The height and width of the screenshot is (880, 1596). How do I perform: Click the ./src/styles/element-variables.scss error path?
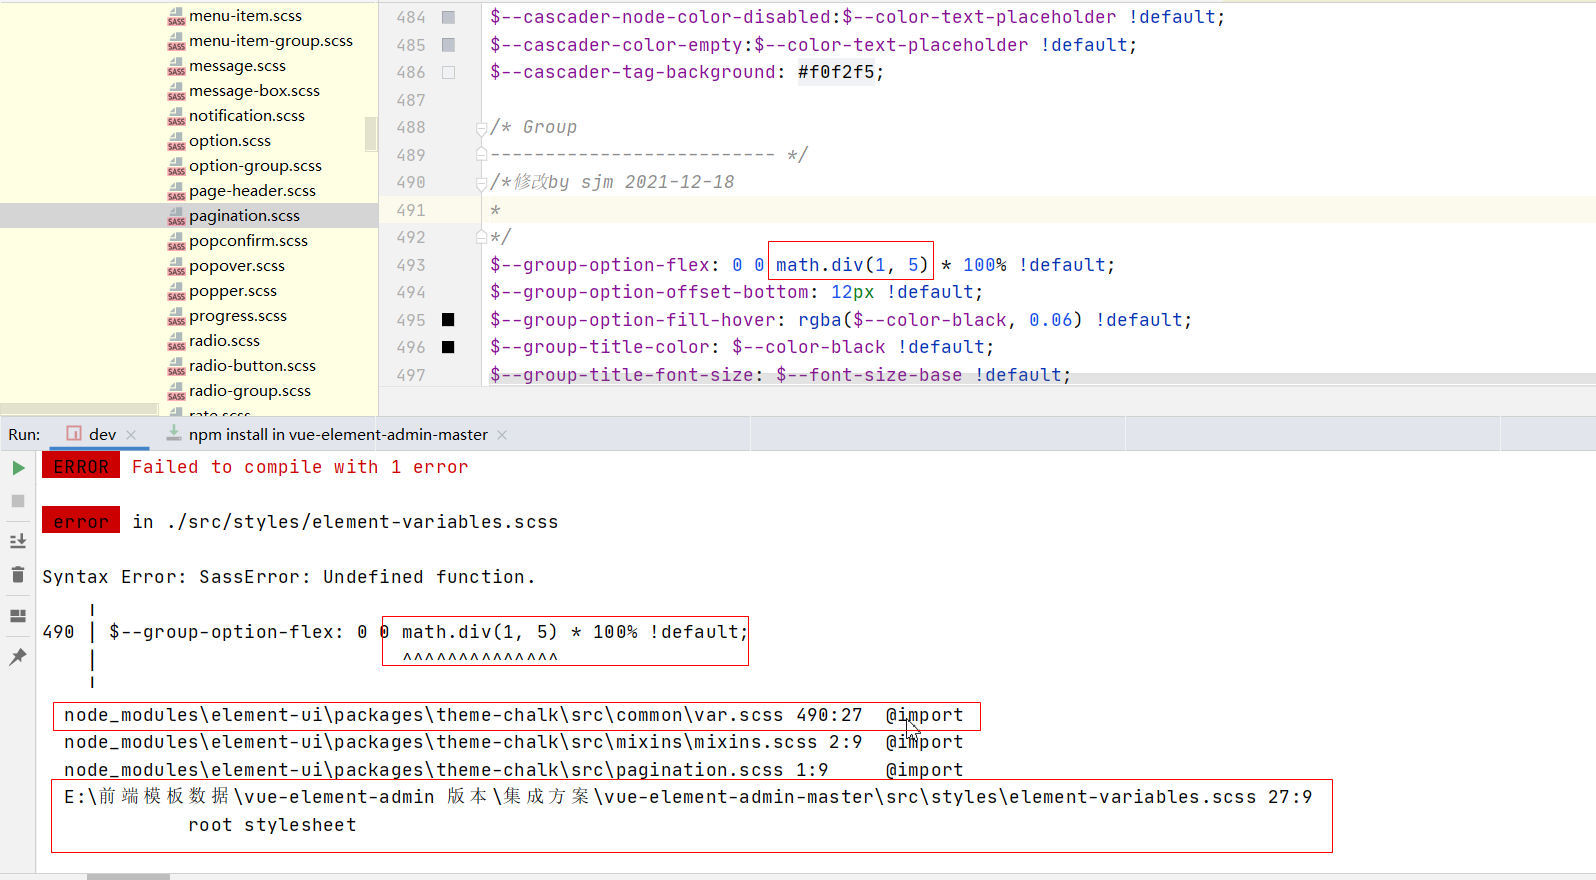tap(362, 522)
